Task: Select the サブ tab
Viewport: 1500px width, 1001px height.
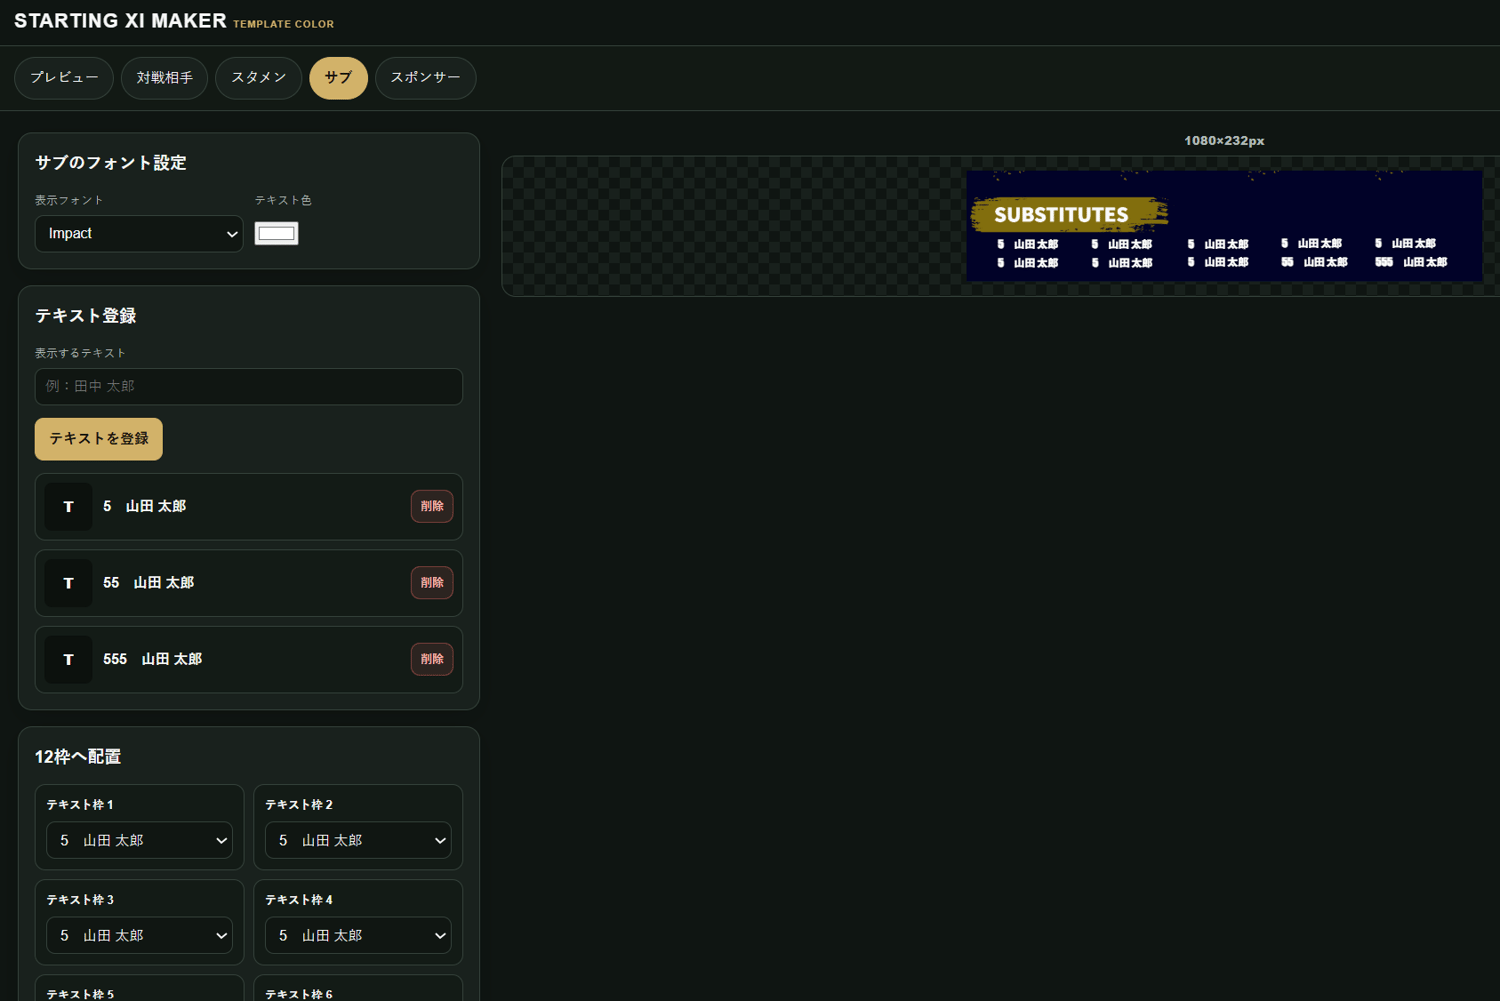Action: [339, 78]
